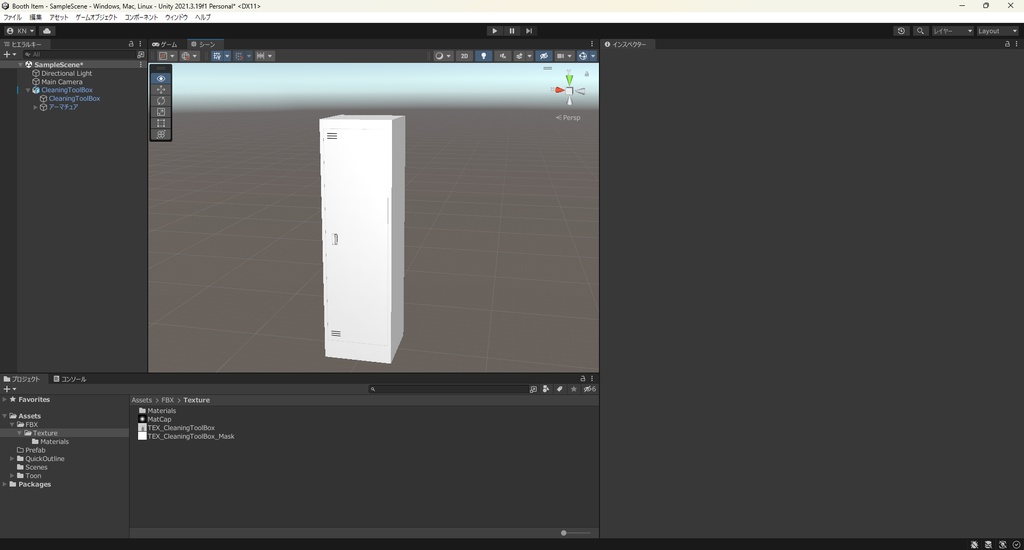This screenshot has height=550, width=1024.
Task: Toggle hidden objects visibility button in Scene
Action: [x=543, y=56]
